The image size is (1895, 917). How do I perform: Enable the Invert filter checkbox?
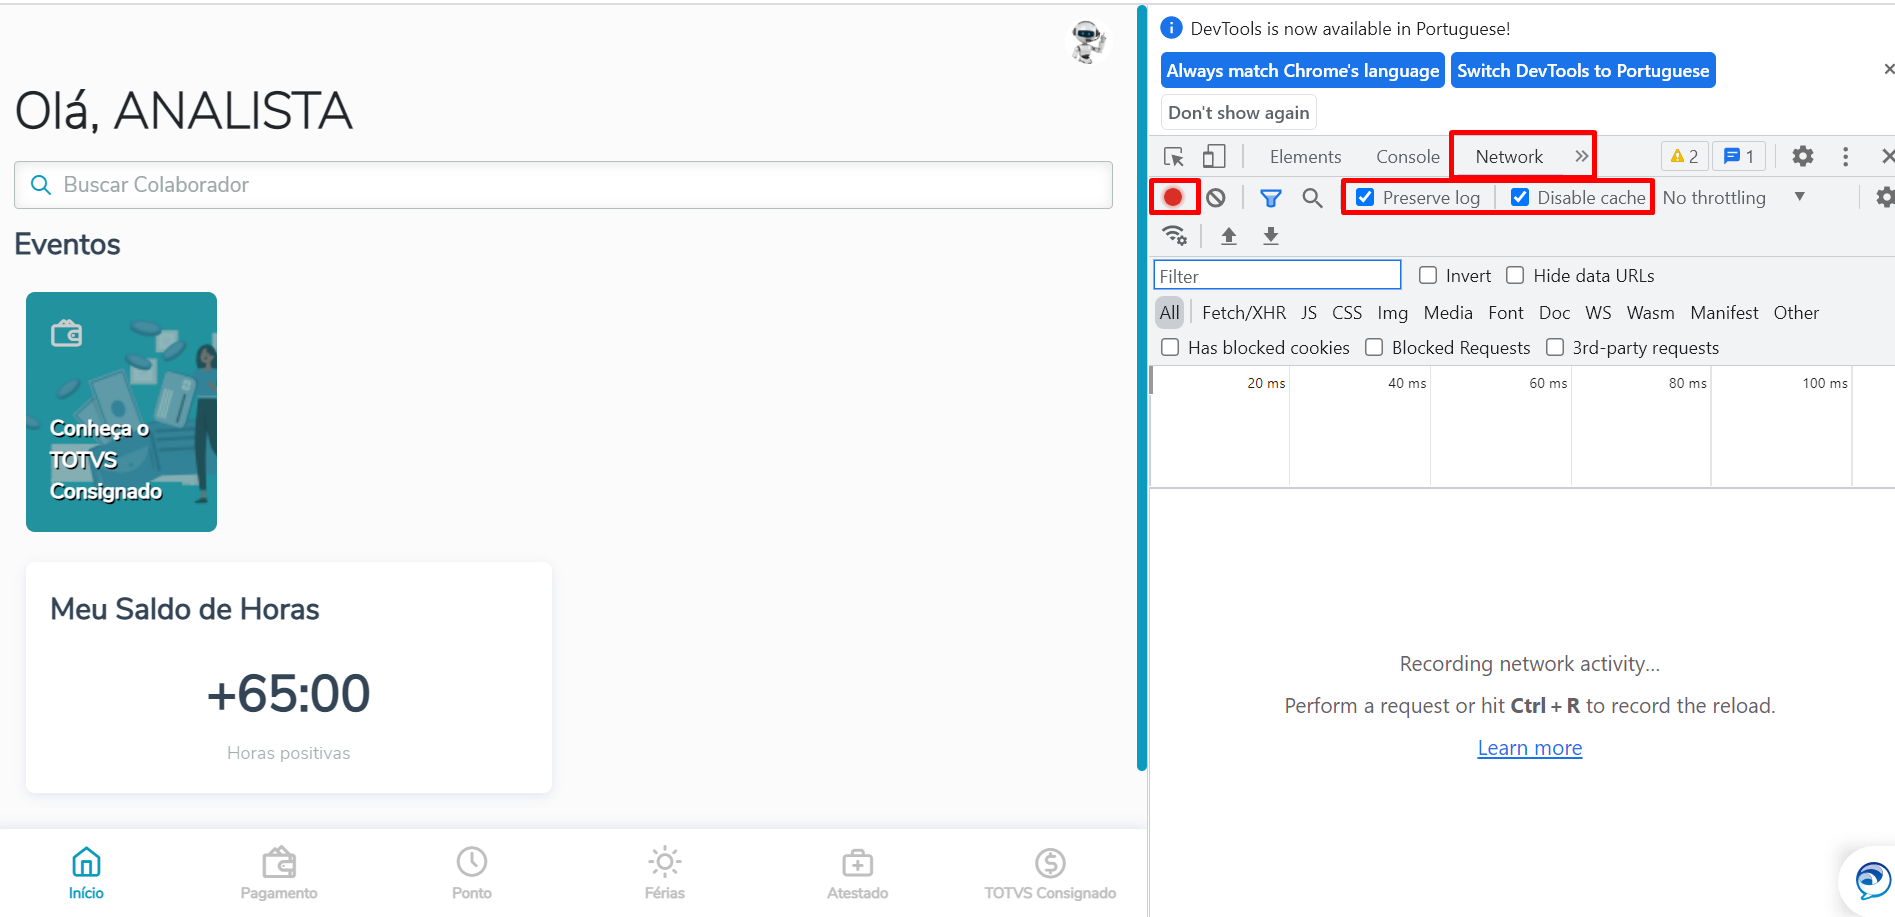point(1428,275)
